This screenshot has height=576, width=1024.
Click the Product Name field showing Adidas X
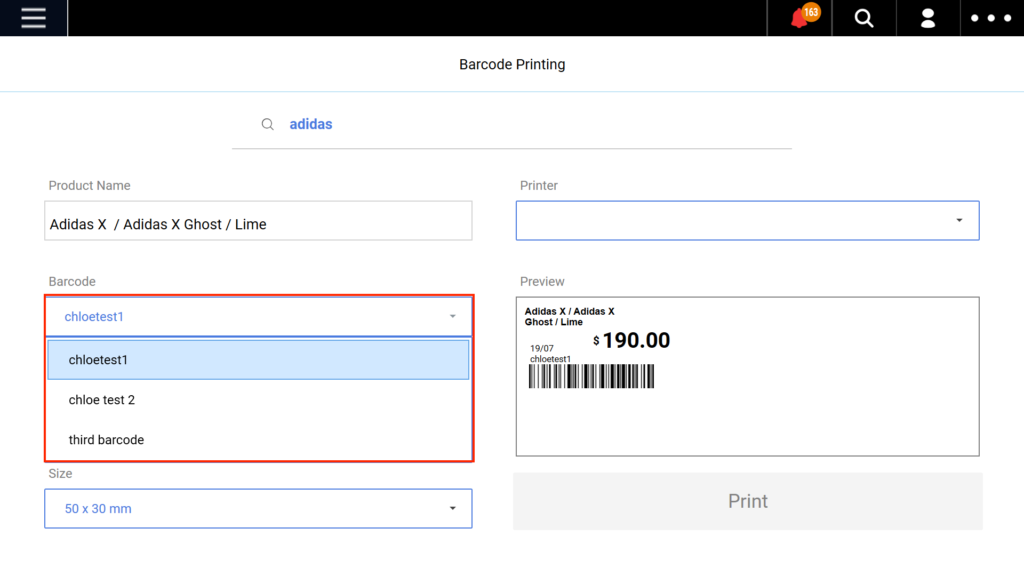258,220
